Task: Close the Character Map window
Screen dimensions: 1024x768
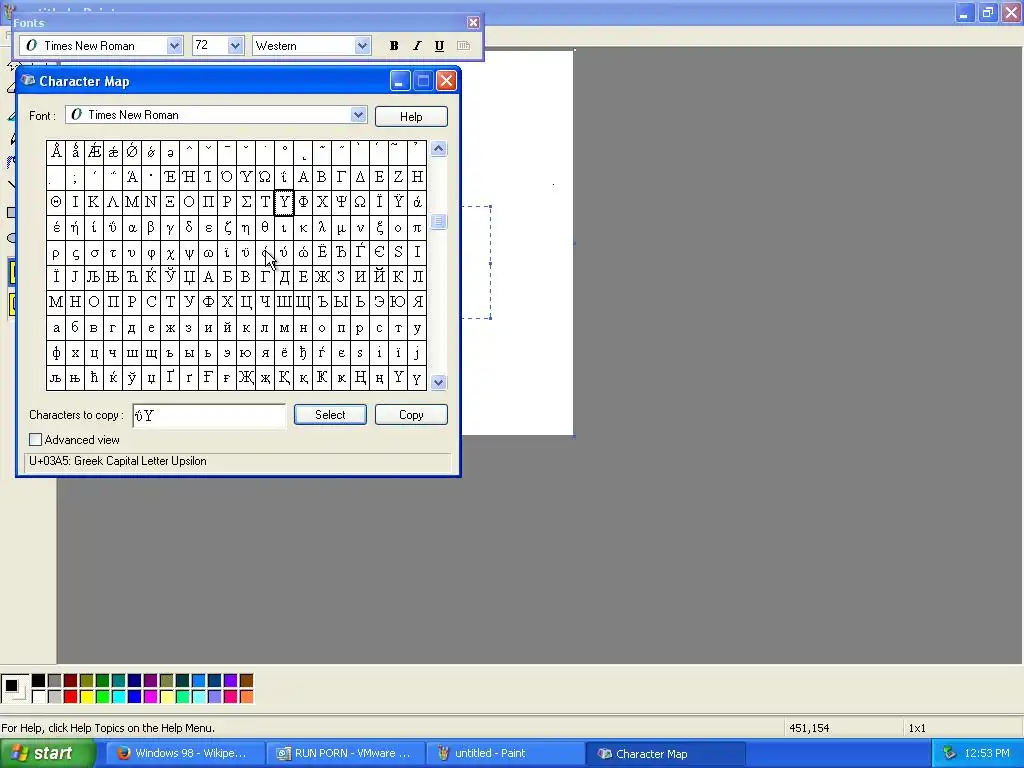Action: coord(446,81)
